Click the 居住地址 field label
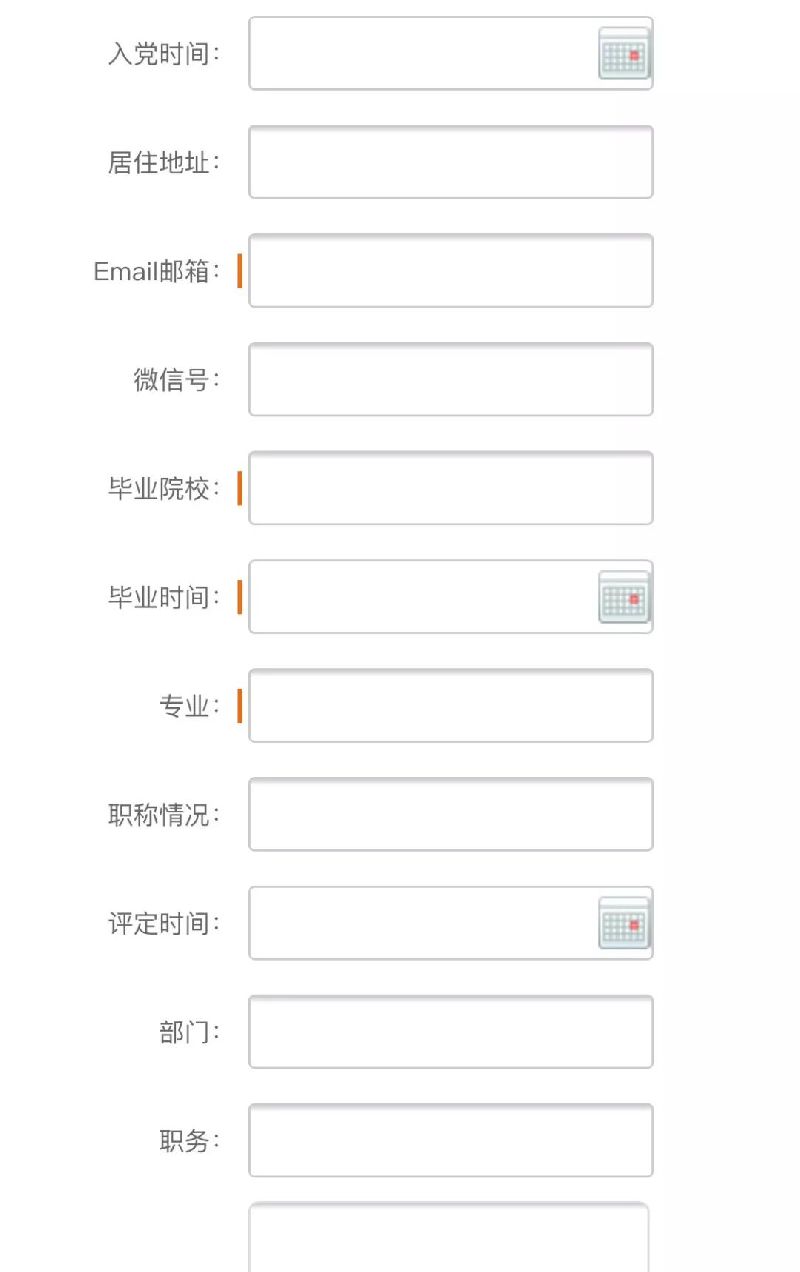Viewport: 800px width, 1272px height. pos(163,162)
